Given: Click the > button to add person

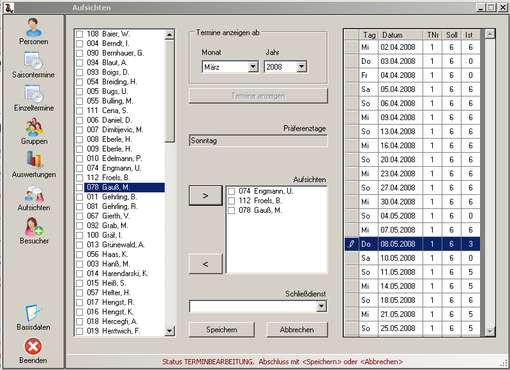Looking at the screenshot, I should (x=206, y=196).
